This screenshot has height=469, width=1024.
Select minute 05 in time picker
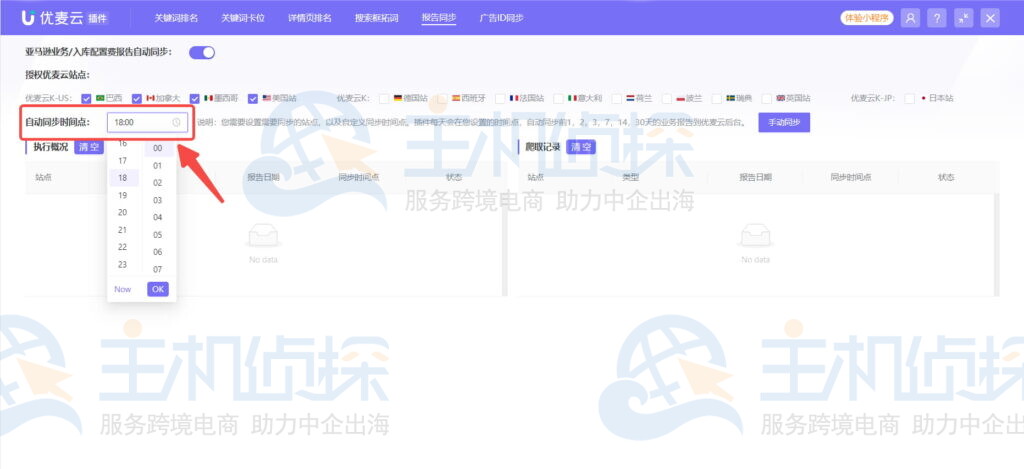158,235
